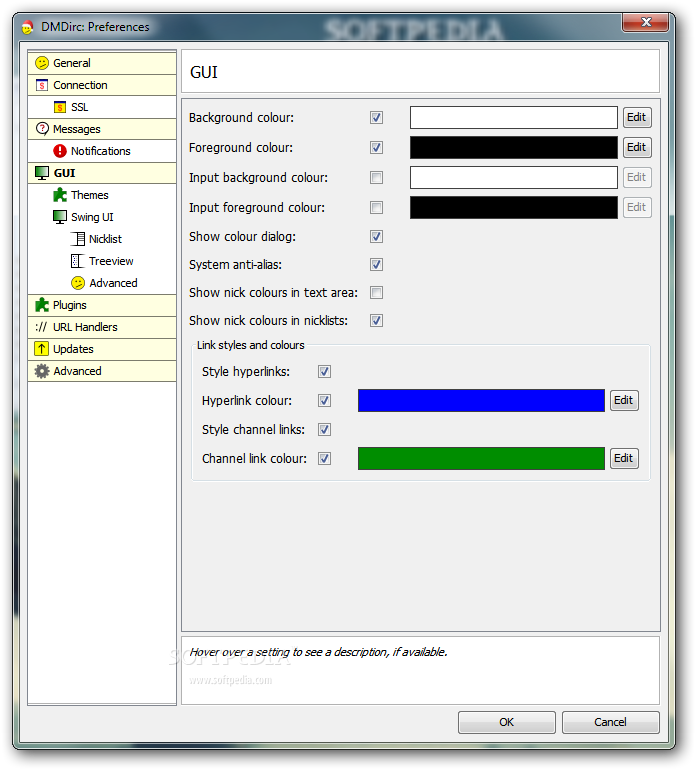The height and width of the screenshot is (770, 696).
Task: Edit the Channel link colour
Action: (624, 458)
